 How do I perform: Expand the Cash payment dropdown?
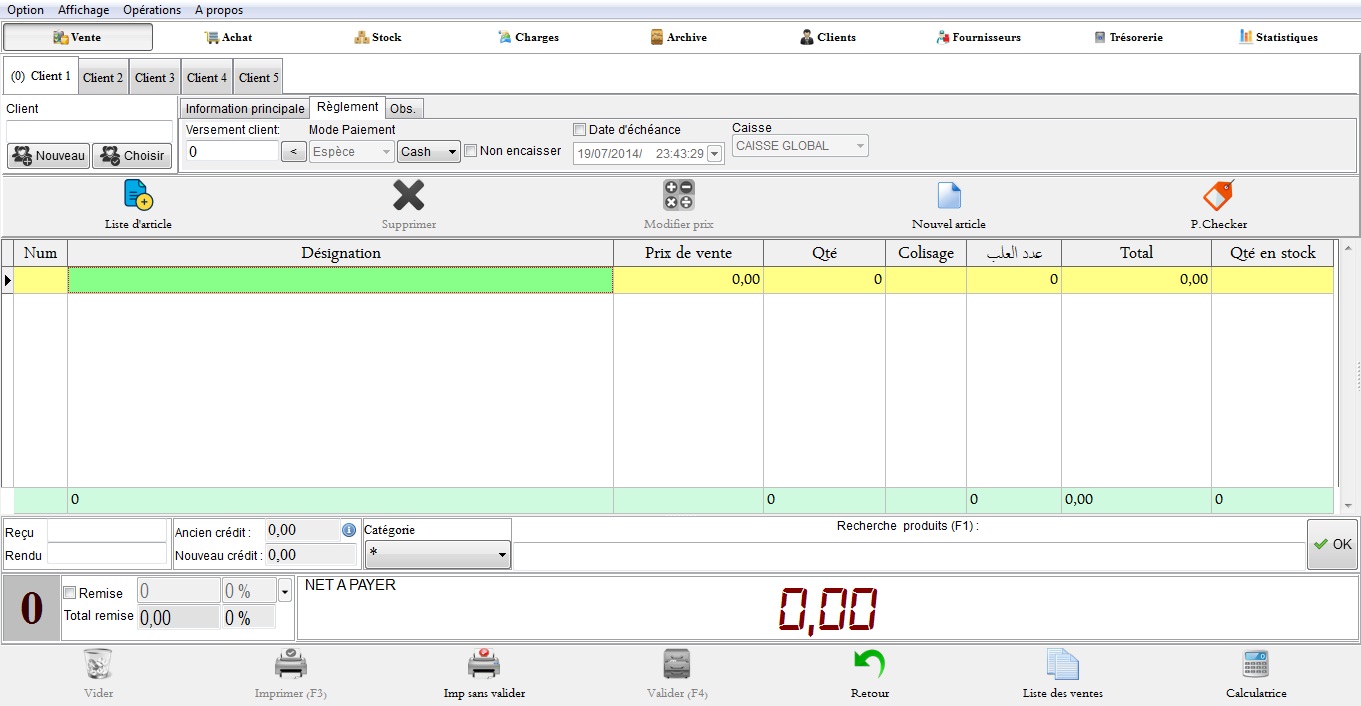tap(452, 152)
